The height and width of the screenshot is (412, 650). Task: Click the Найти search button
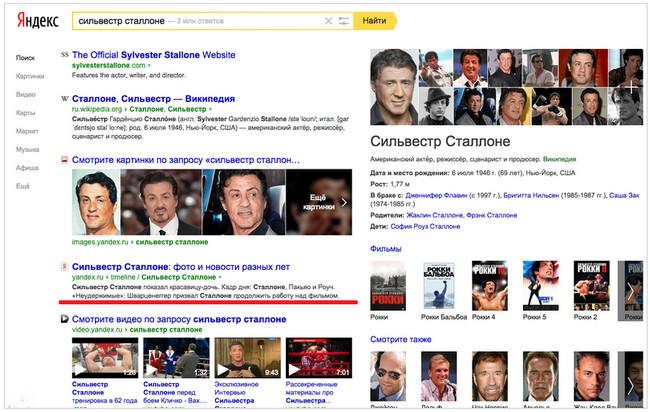click(x=375, y=21)
